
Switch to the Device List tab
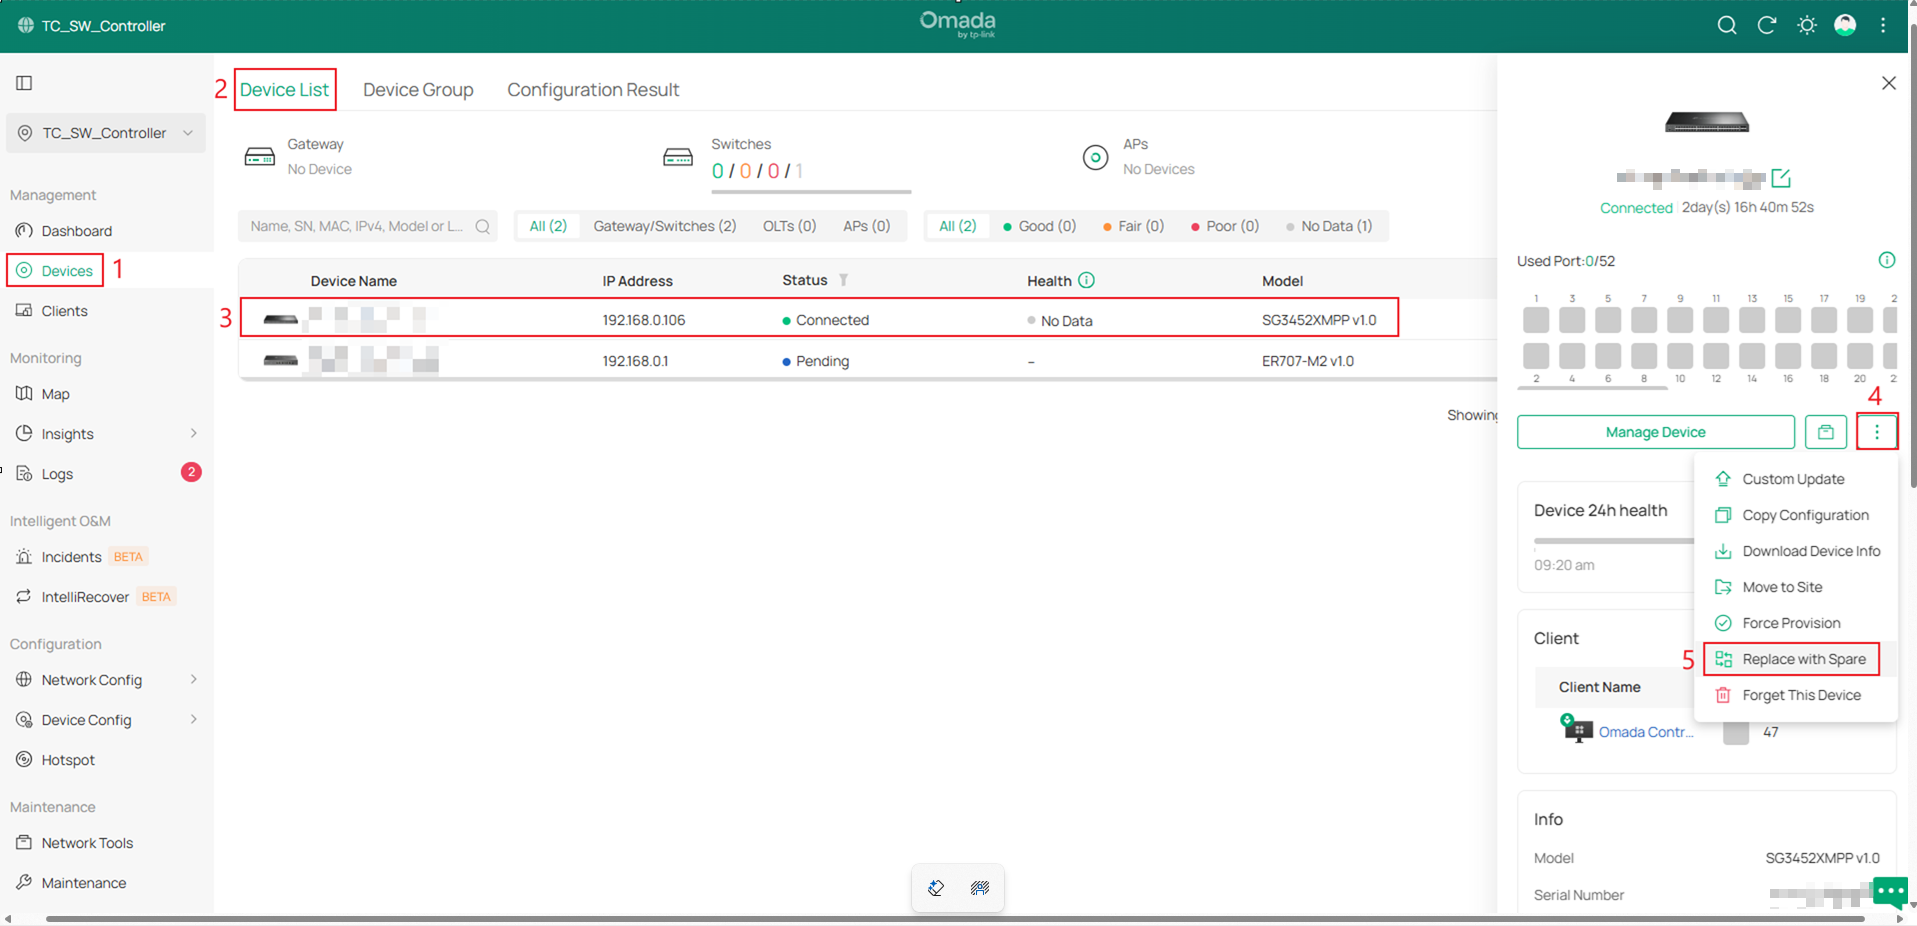284,90
